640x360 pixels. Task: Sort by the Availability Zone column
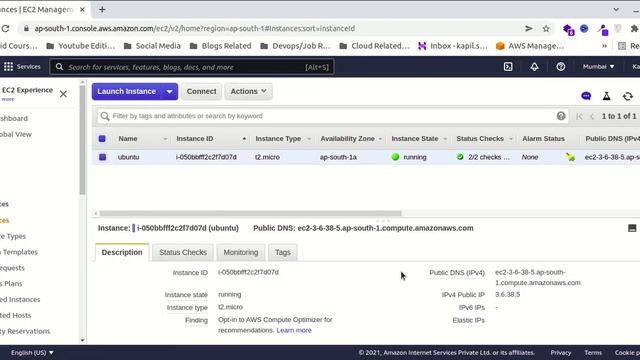click(347, 139)
